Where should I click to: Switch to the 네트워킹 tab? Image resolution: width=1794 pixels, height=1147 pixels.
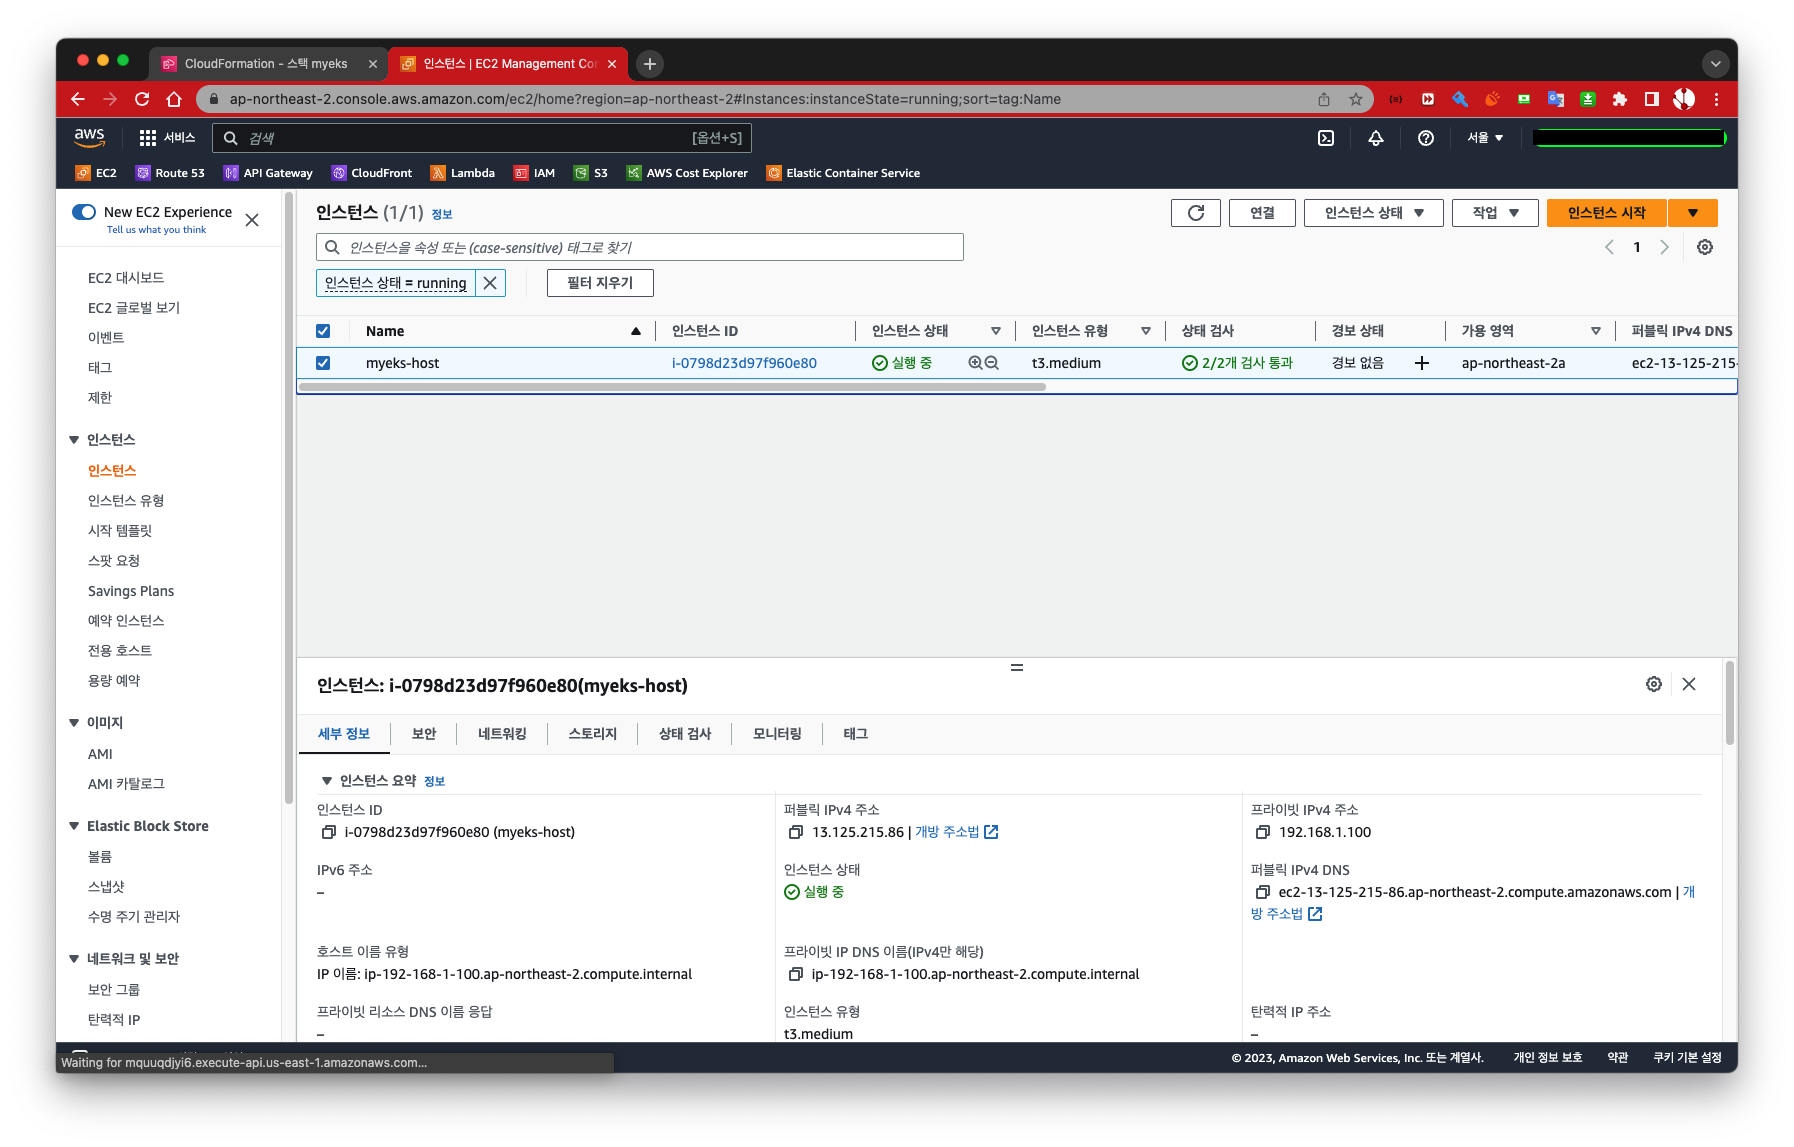coord(502,734)
